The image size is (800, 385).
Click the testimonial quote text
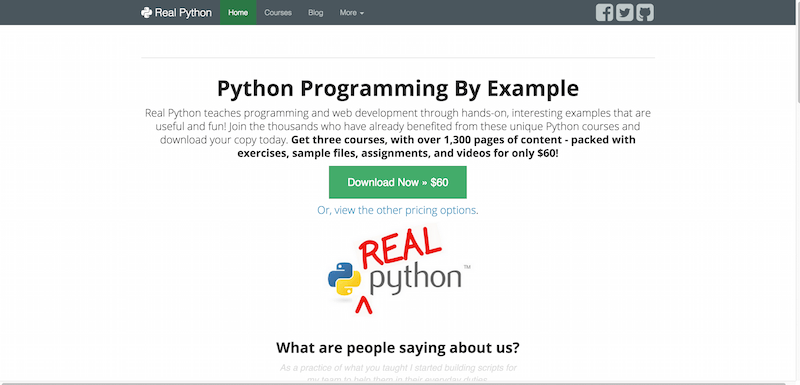point(398,373)
